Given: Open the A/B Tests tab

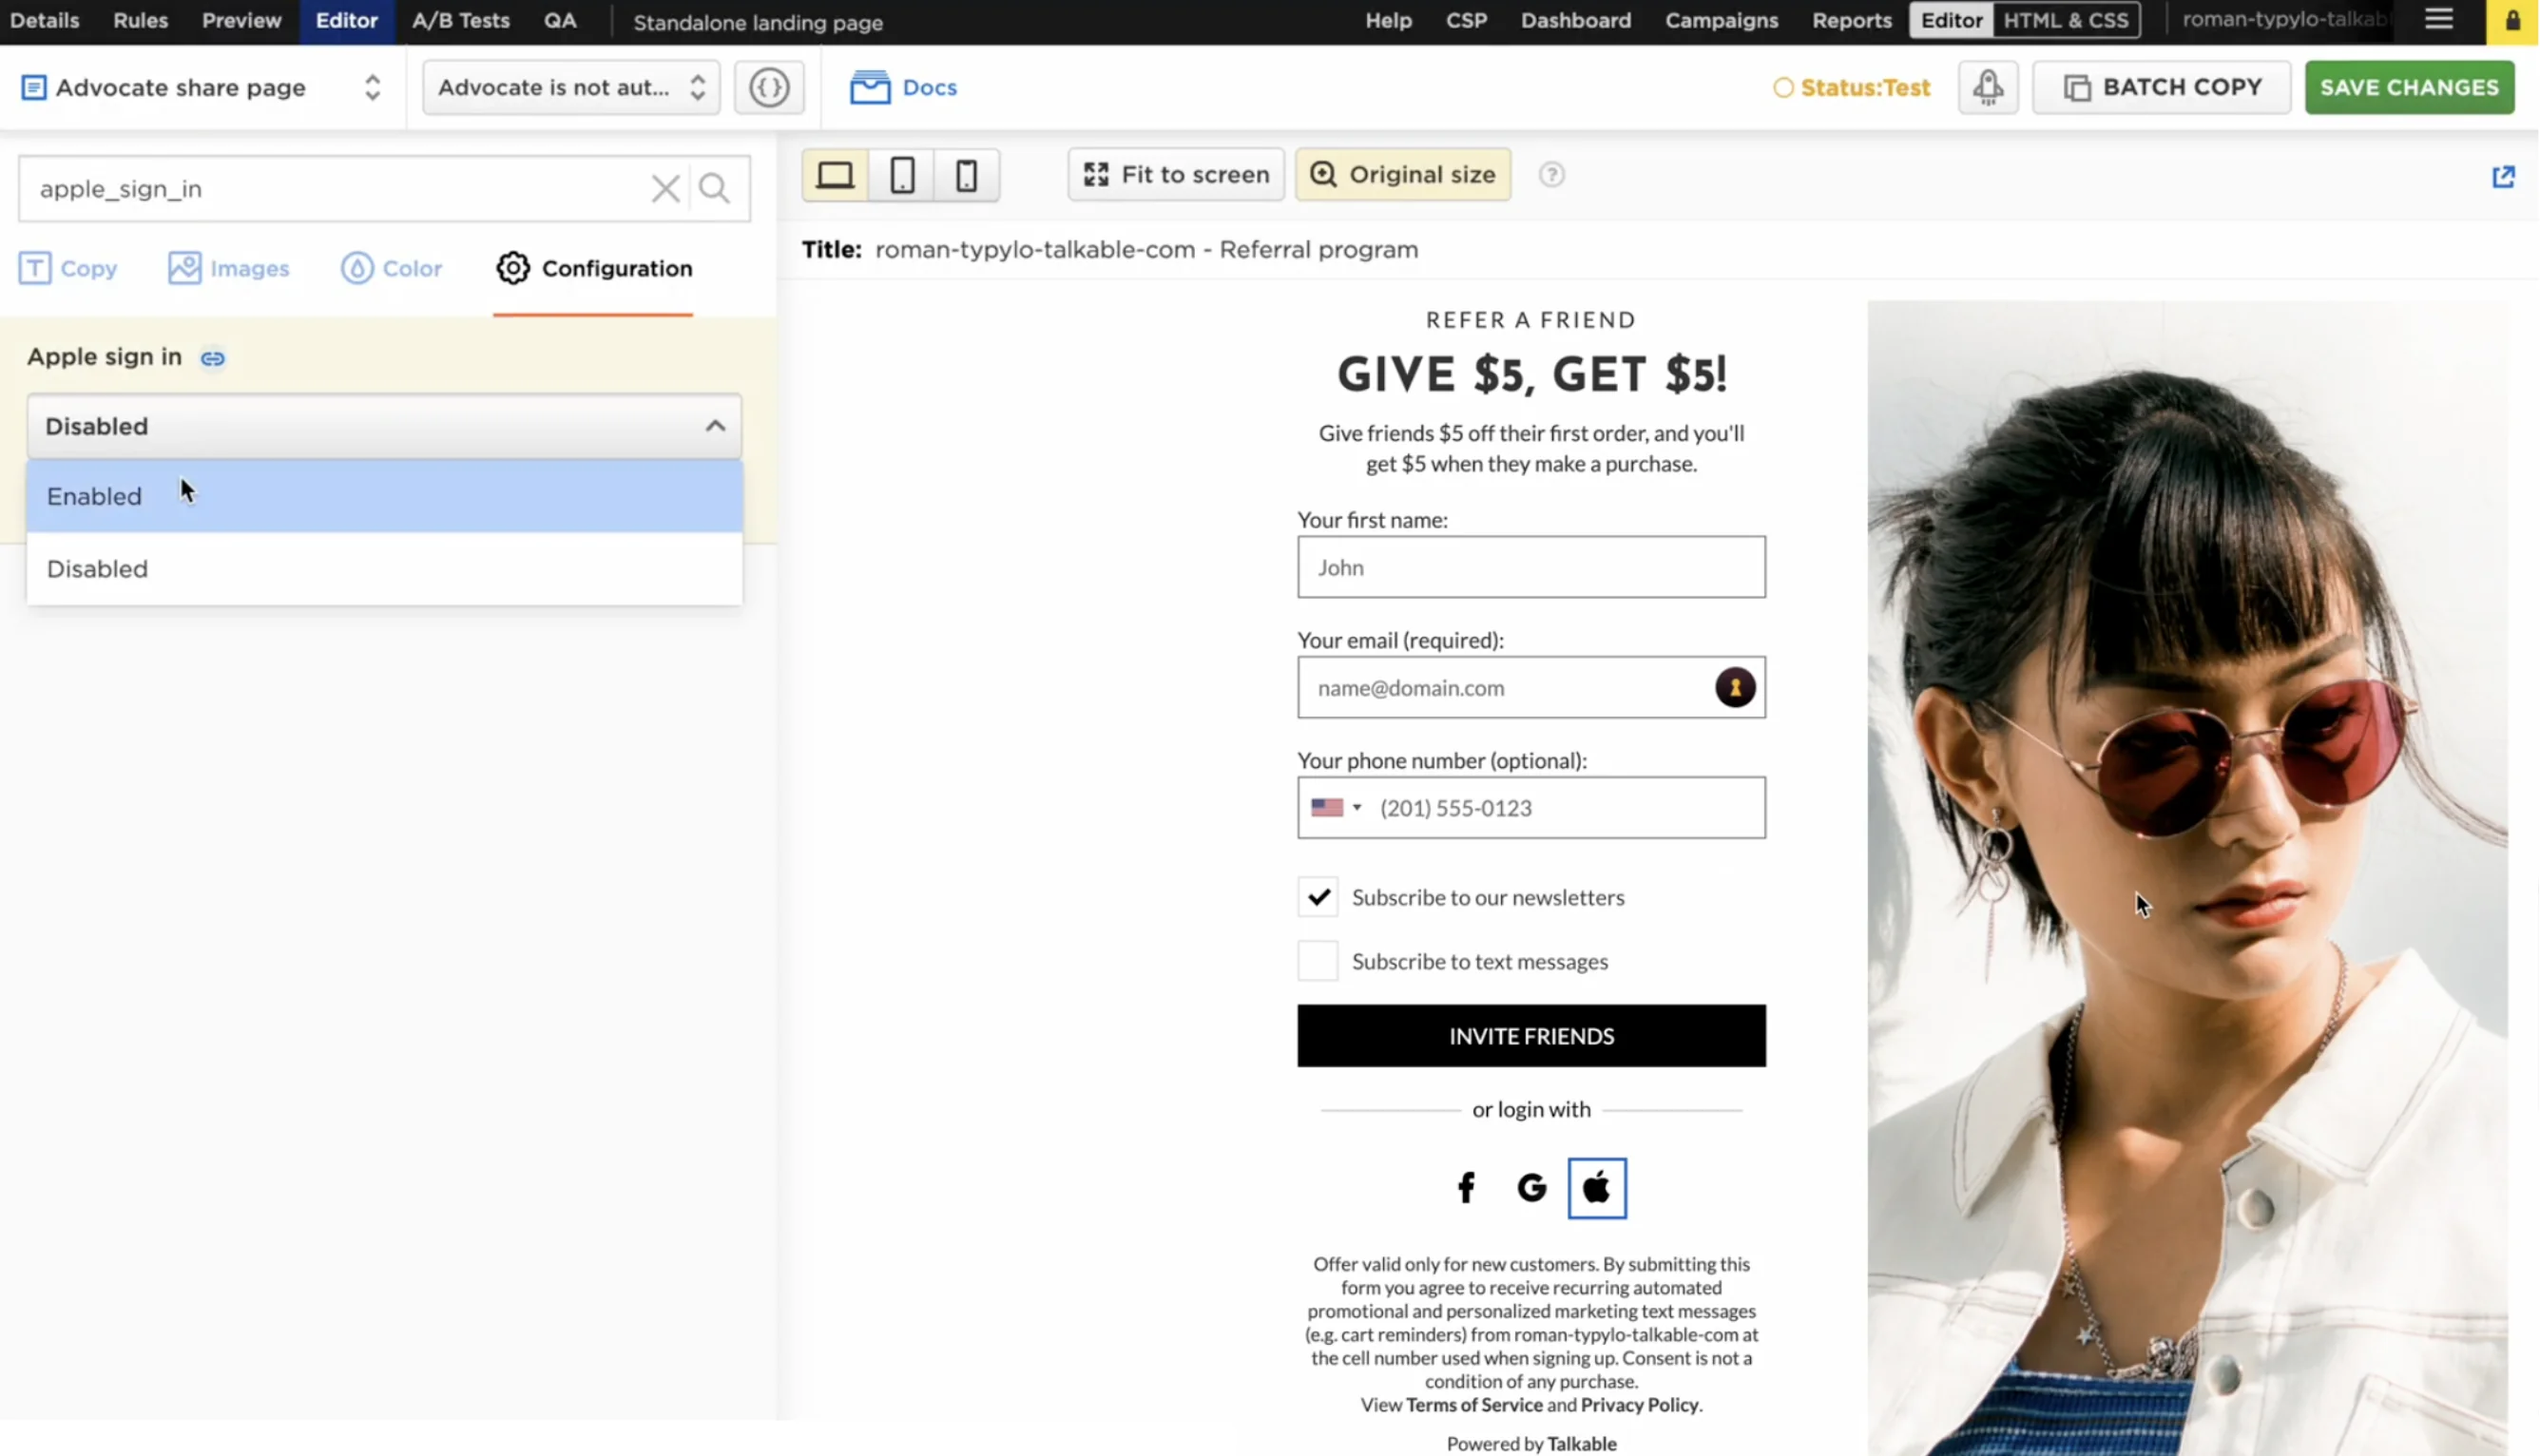Looking at the screenshot, I should tap(460, 20).
